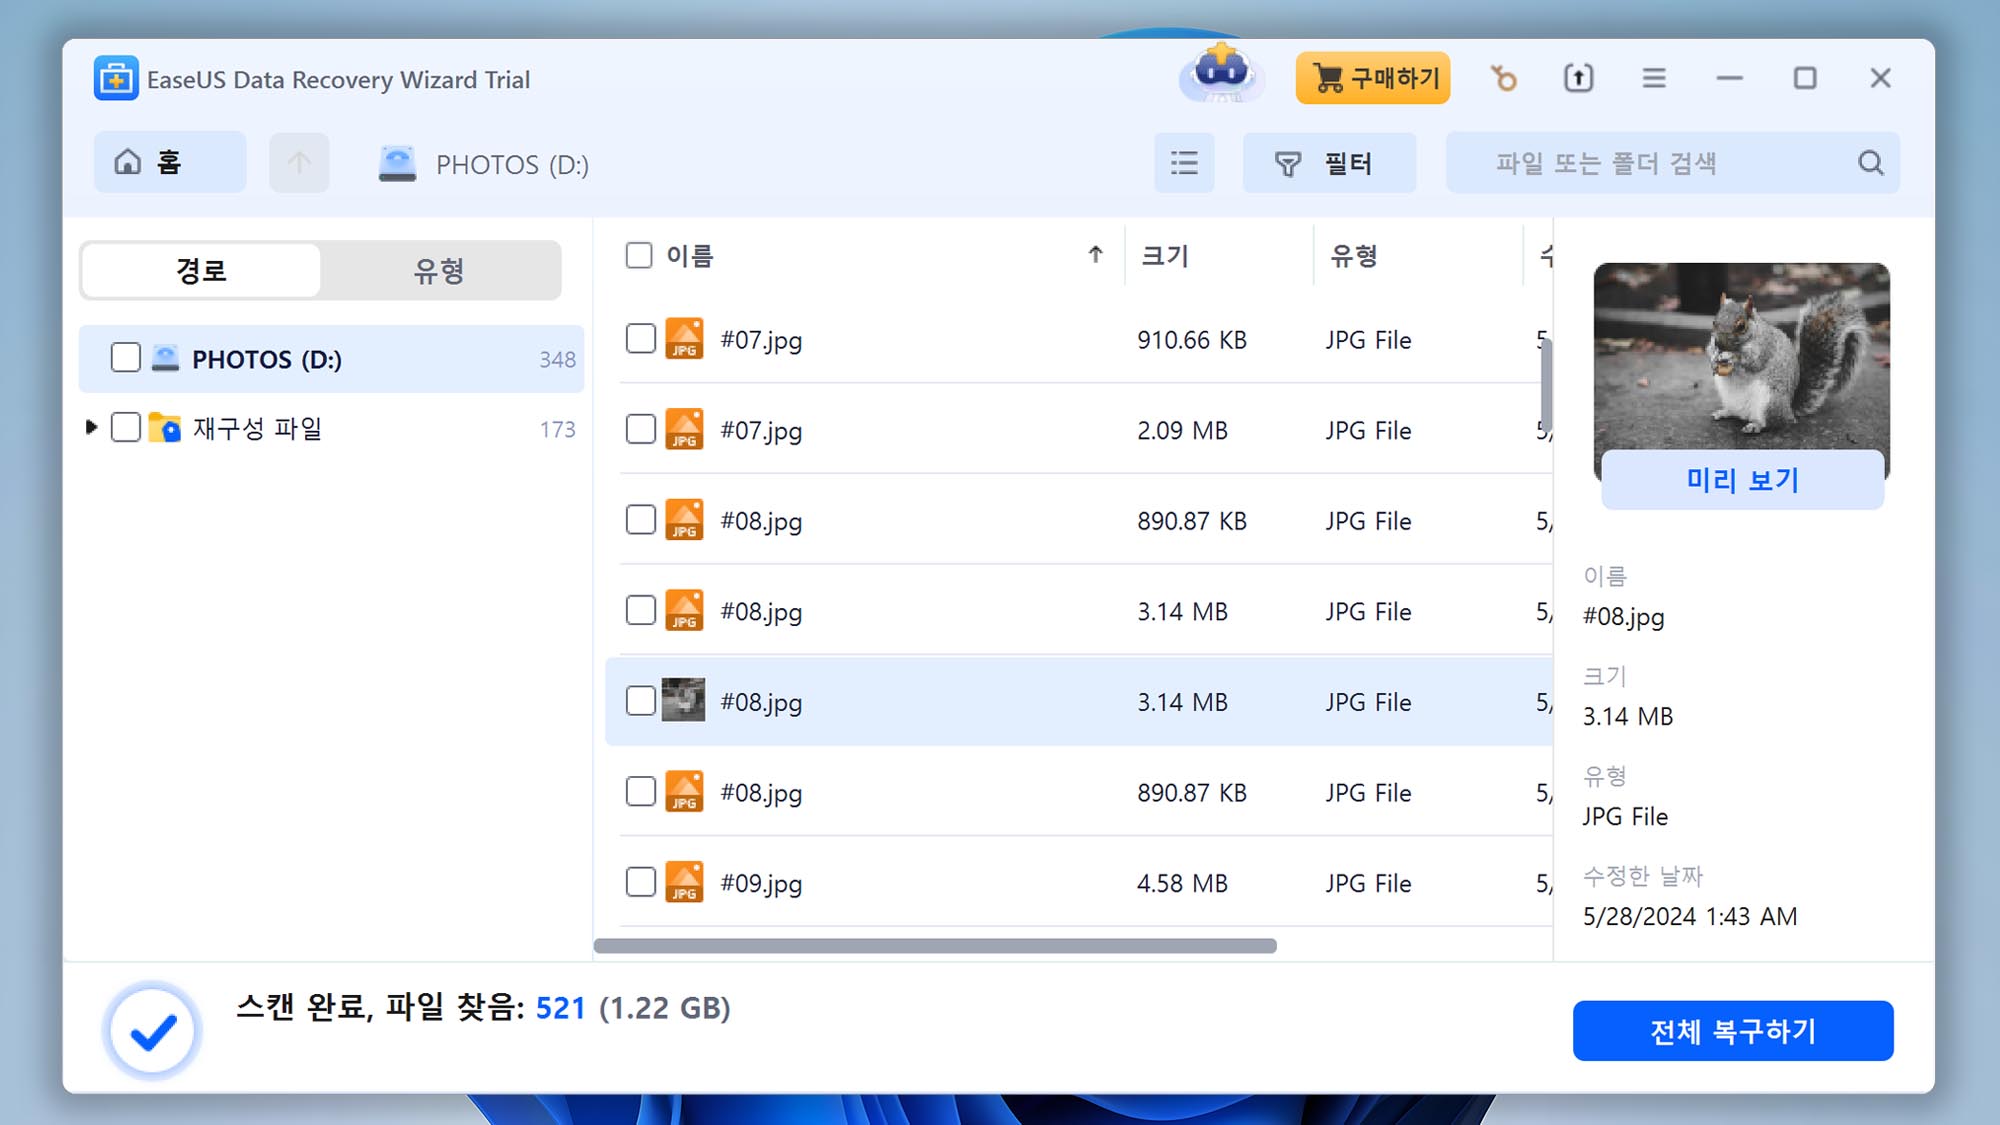Check the select-all checkbox in the header row

(638, 255)
